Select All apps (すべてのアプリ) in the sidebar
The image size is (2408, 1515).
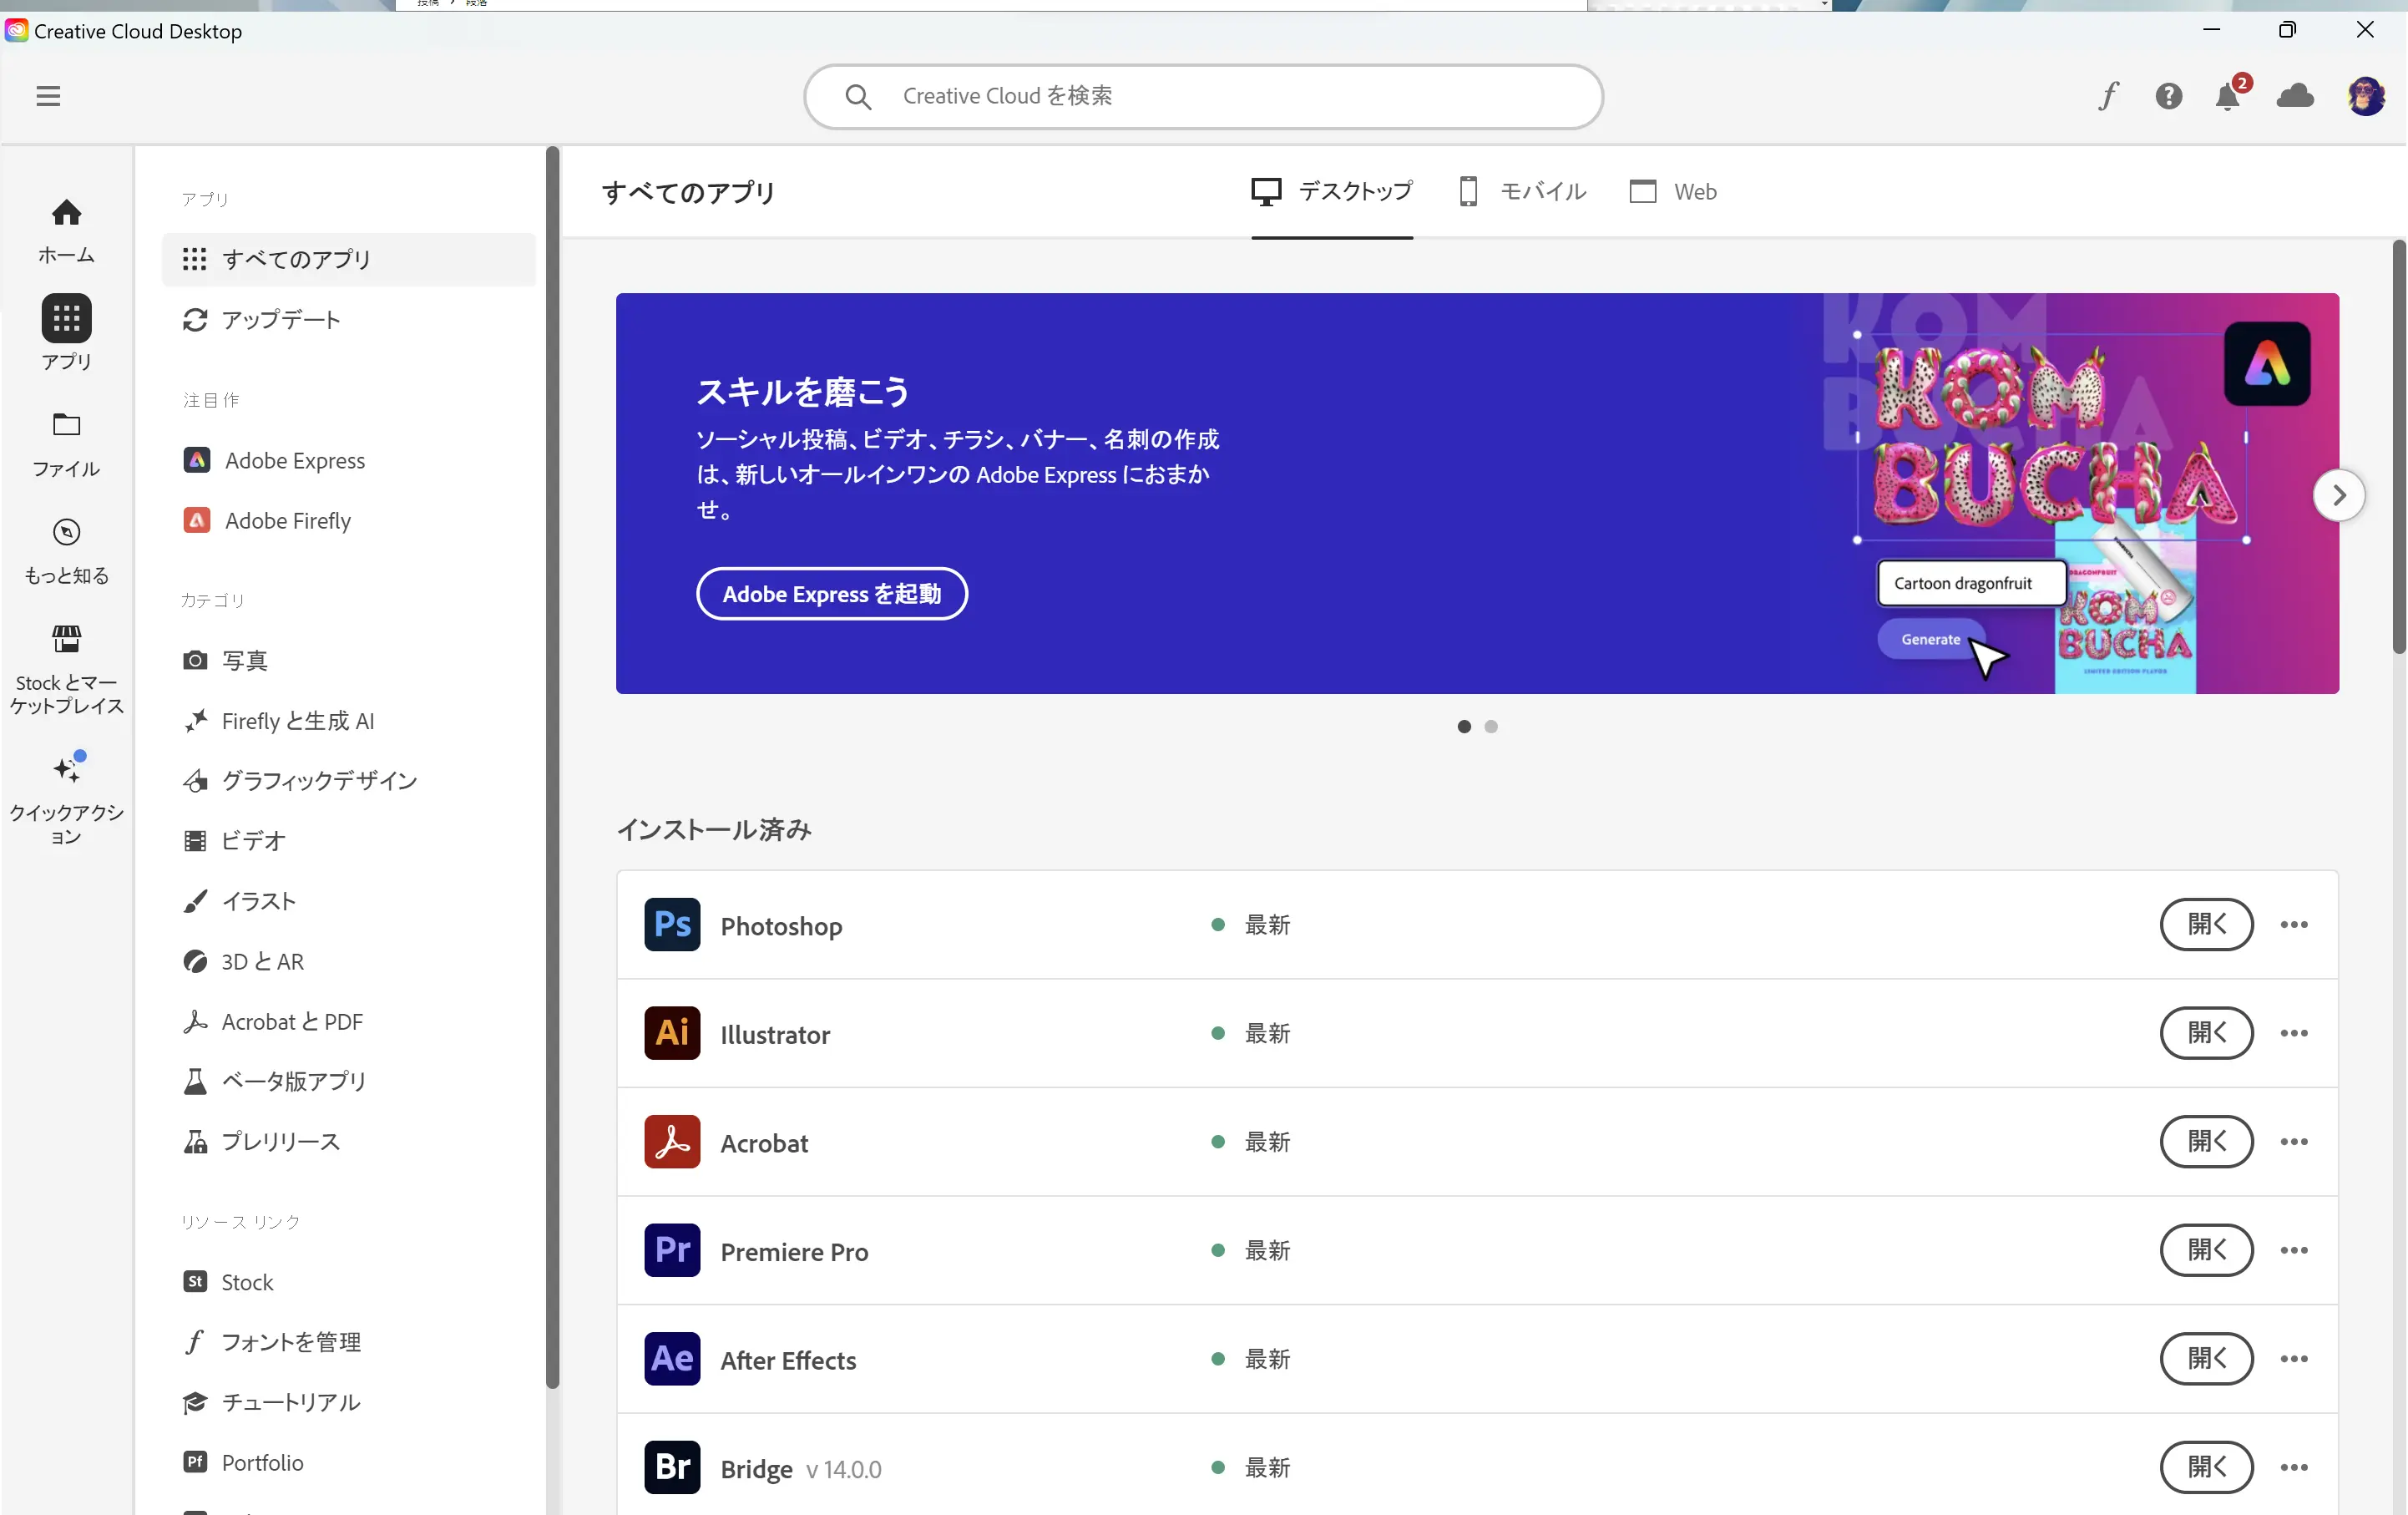point(348,259)
